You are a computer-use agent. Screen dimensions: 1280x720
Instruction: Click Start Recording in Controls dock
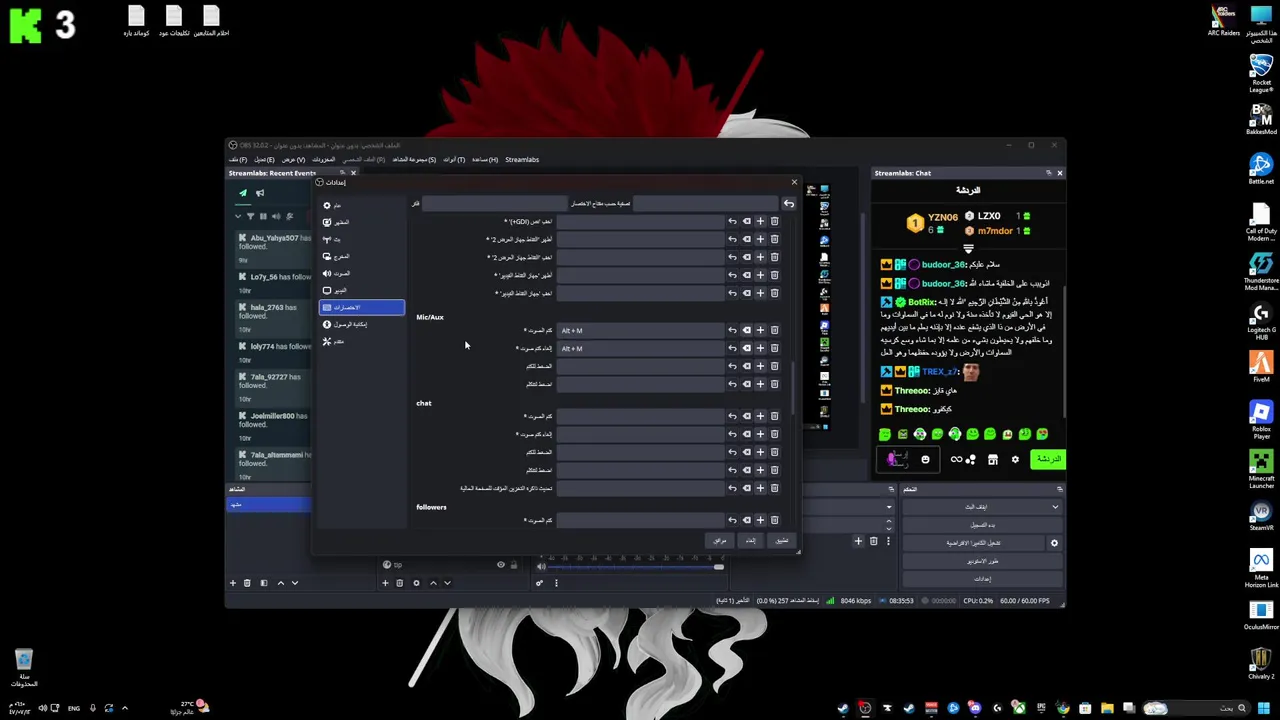point(983,525)
